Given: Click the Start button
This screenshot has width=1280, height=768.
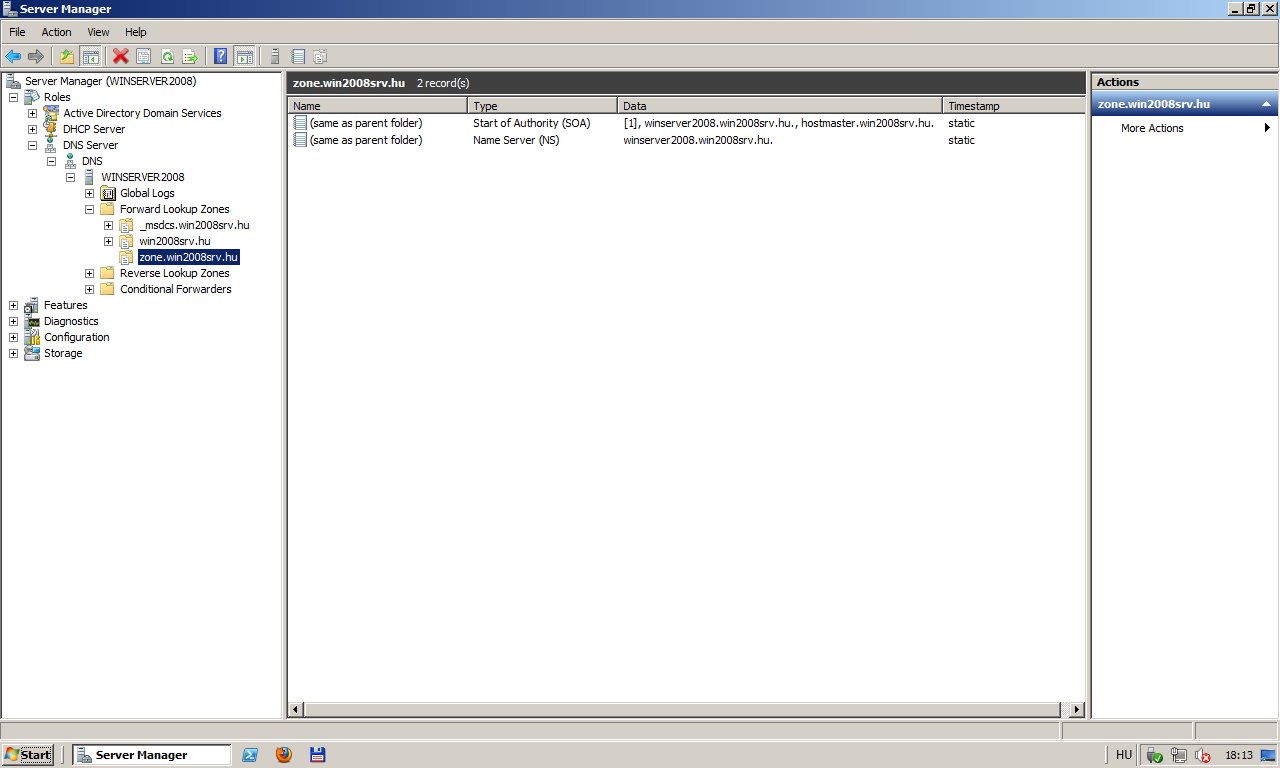Looking at the screenshot, I should (28, 755).
